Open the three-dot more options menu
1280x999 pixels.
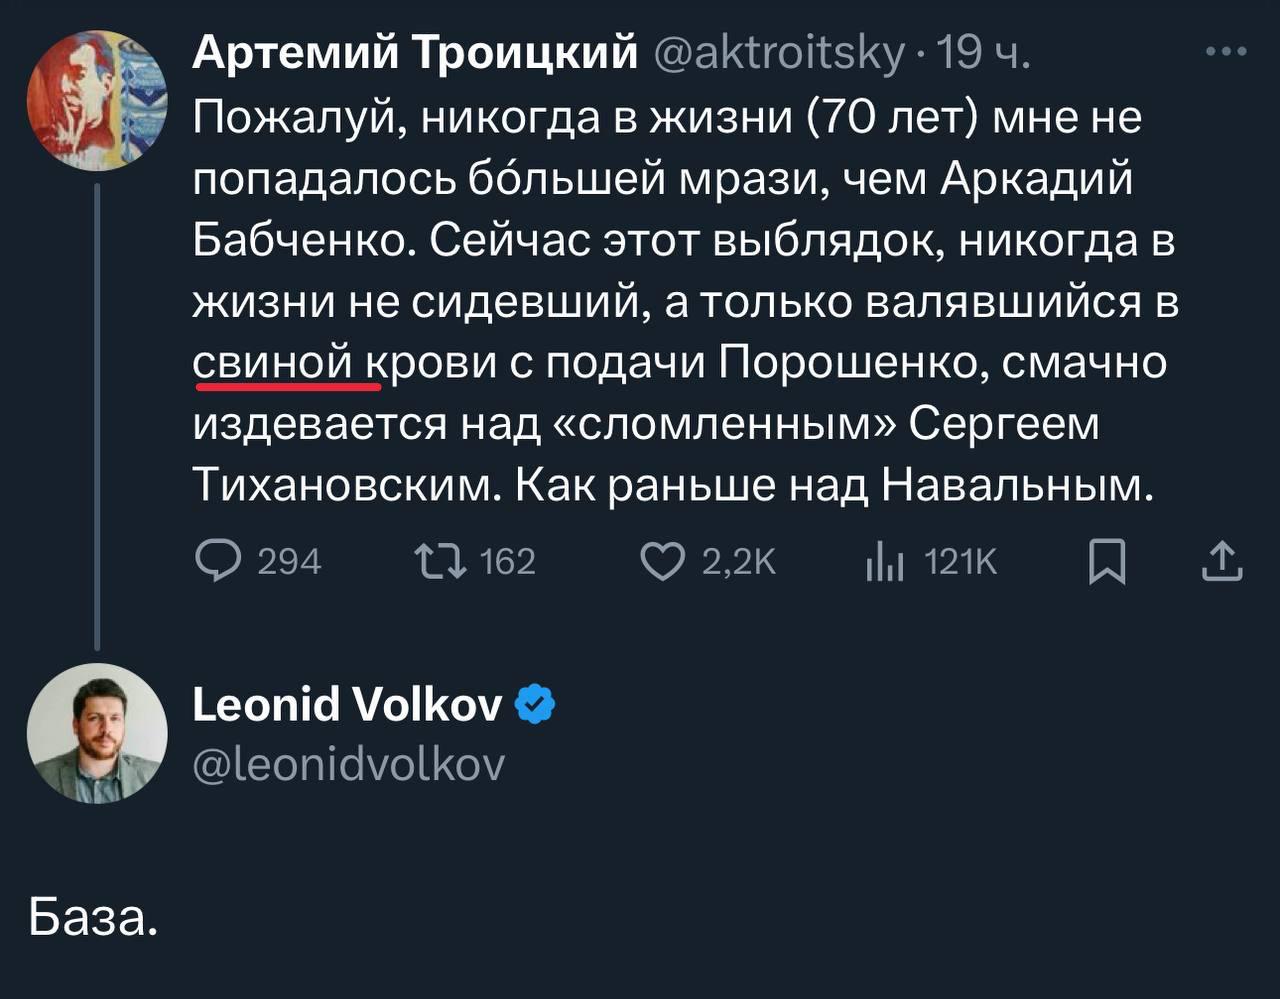pyautogui.click(x=1225, y=52)
